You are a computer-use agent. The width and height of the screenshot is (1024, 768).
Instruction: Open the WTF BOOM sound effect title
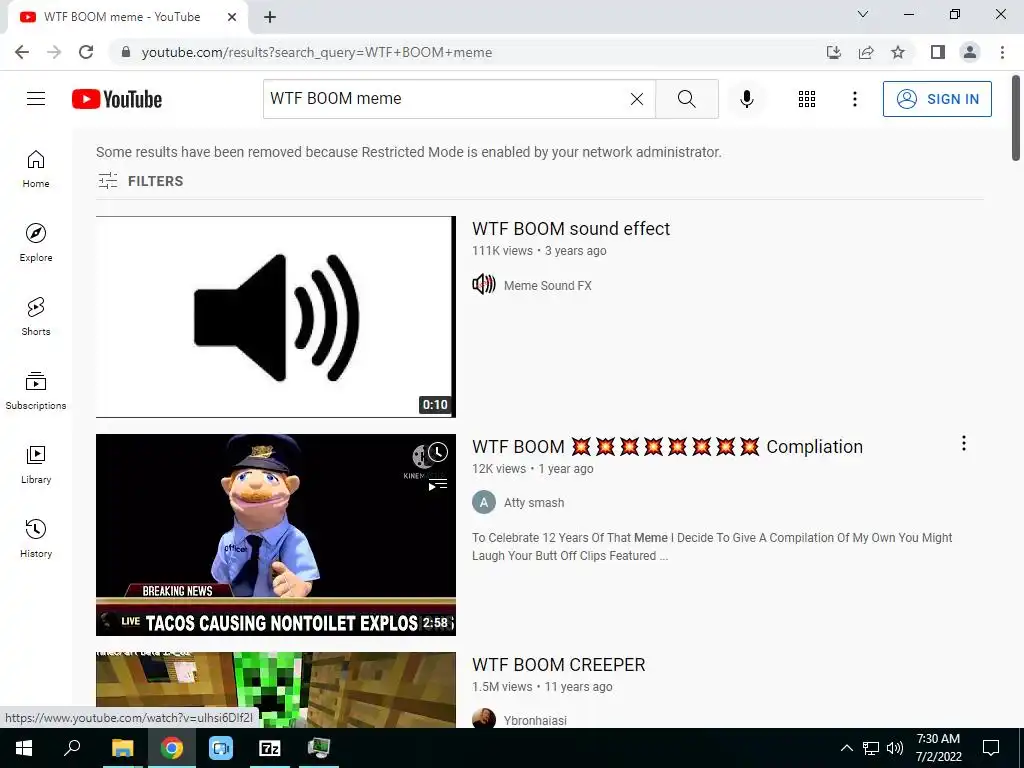click(571, 229)
